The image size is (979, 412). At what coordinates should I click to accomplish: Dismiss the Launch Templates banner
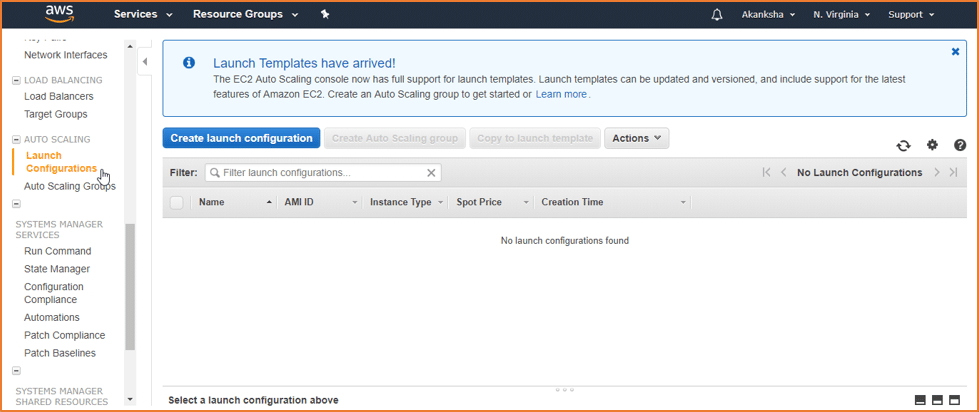(x=955, y=52)
